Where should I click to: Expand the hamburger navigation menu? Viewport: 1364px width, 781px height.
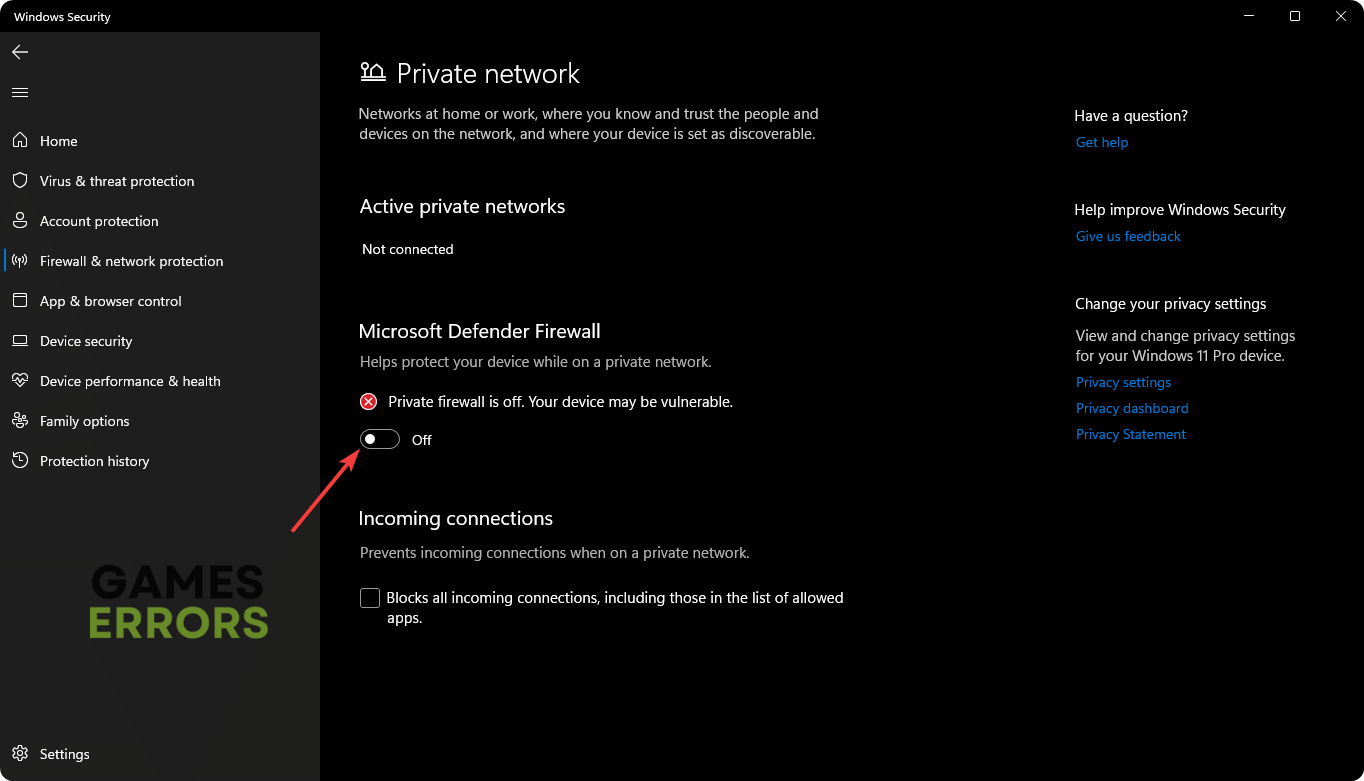coord(20,93)
